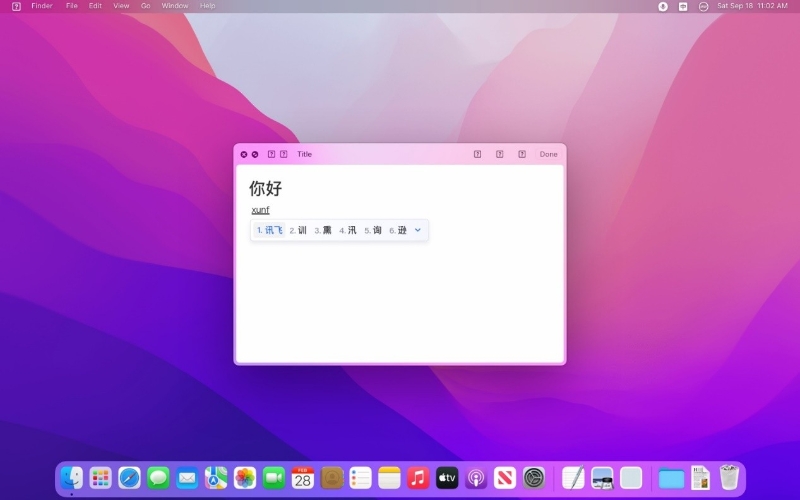Open Safari from the Dock

click(x=130, y=478)
